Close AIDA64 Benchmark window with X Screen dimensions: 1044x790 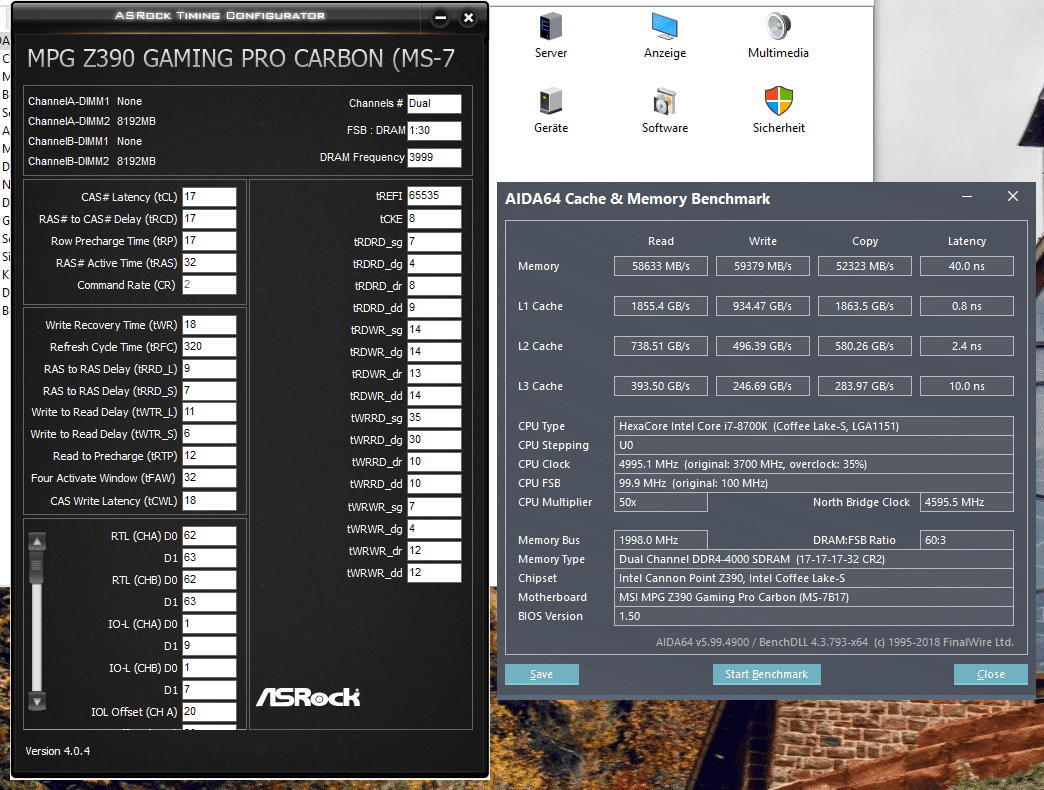(1013, 196)
